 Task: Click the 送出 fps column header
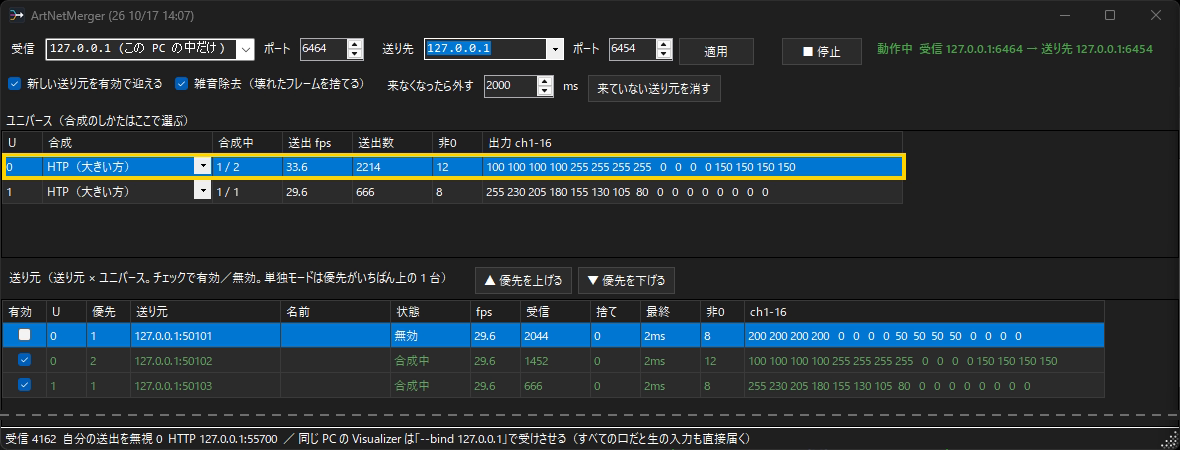coord(316,142)
